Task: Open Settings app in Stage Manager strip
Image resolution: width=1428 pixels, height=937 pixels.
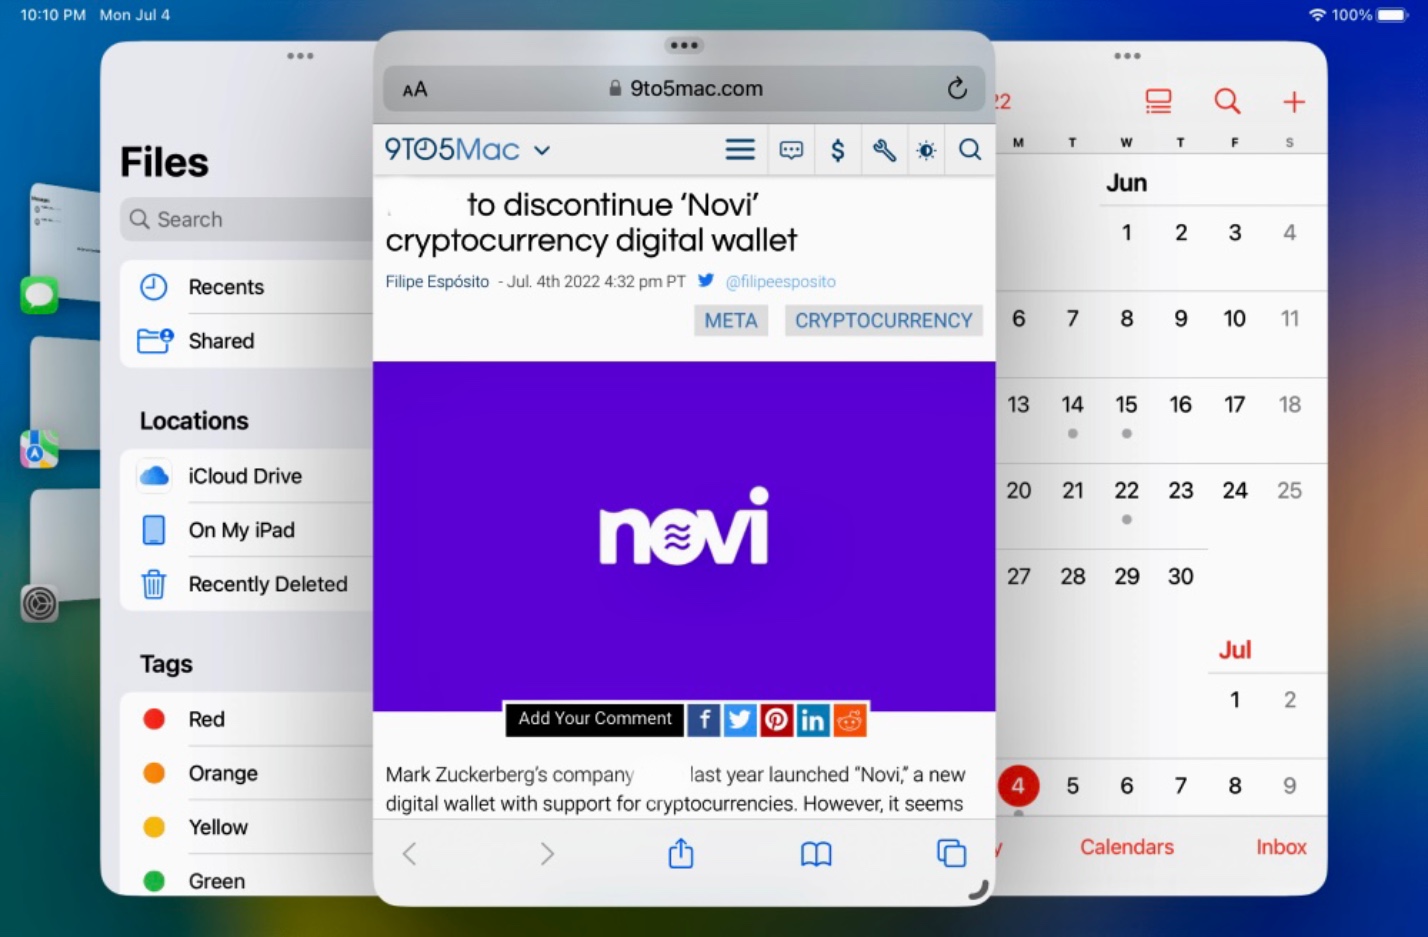Action: click(39, 603)
